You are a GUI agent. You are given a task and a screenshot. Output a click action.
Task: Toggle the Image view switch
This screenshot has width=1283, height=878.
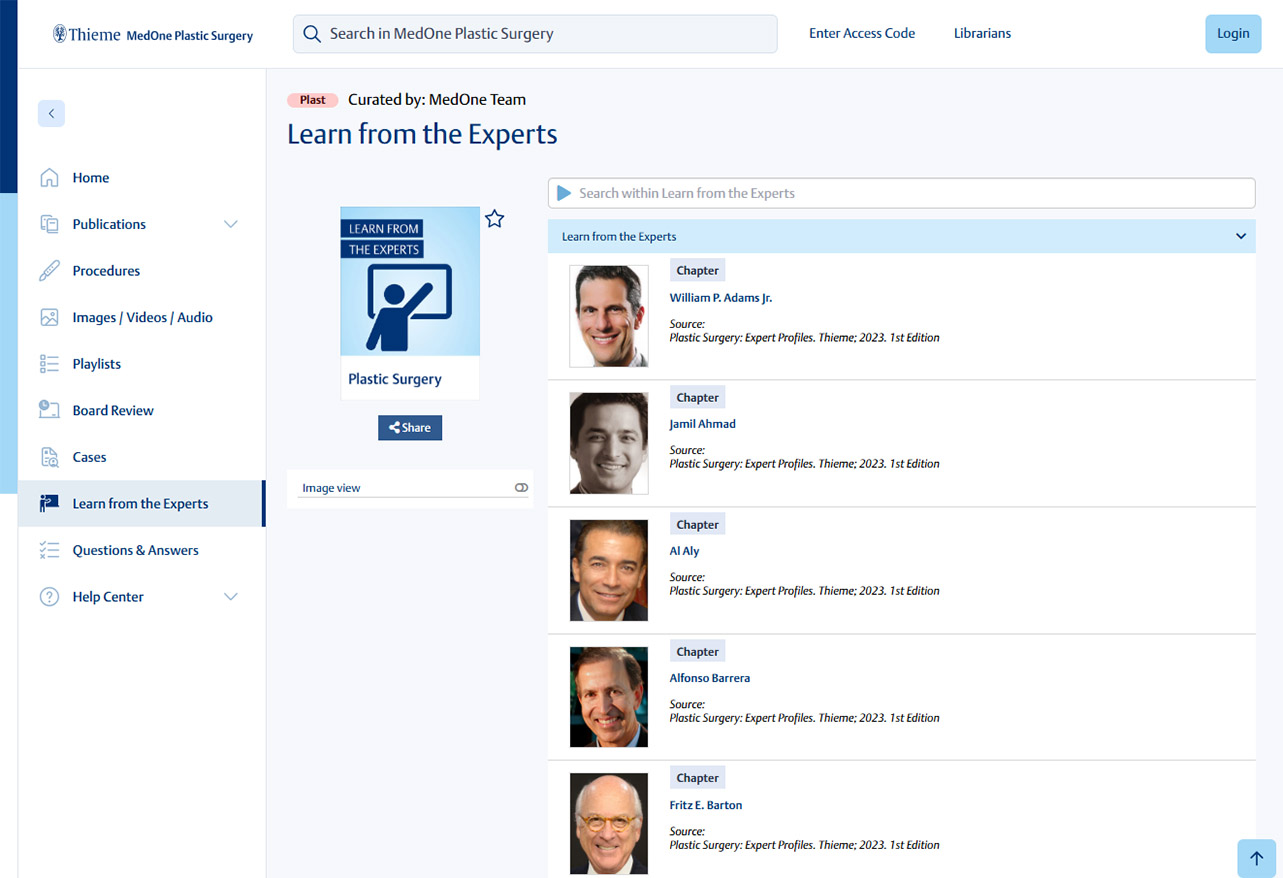coord(521,487)
